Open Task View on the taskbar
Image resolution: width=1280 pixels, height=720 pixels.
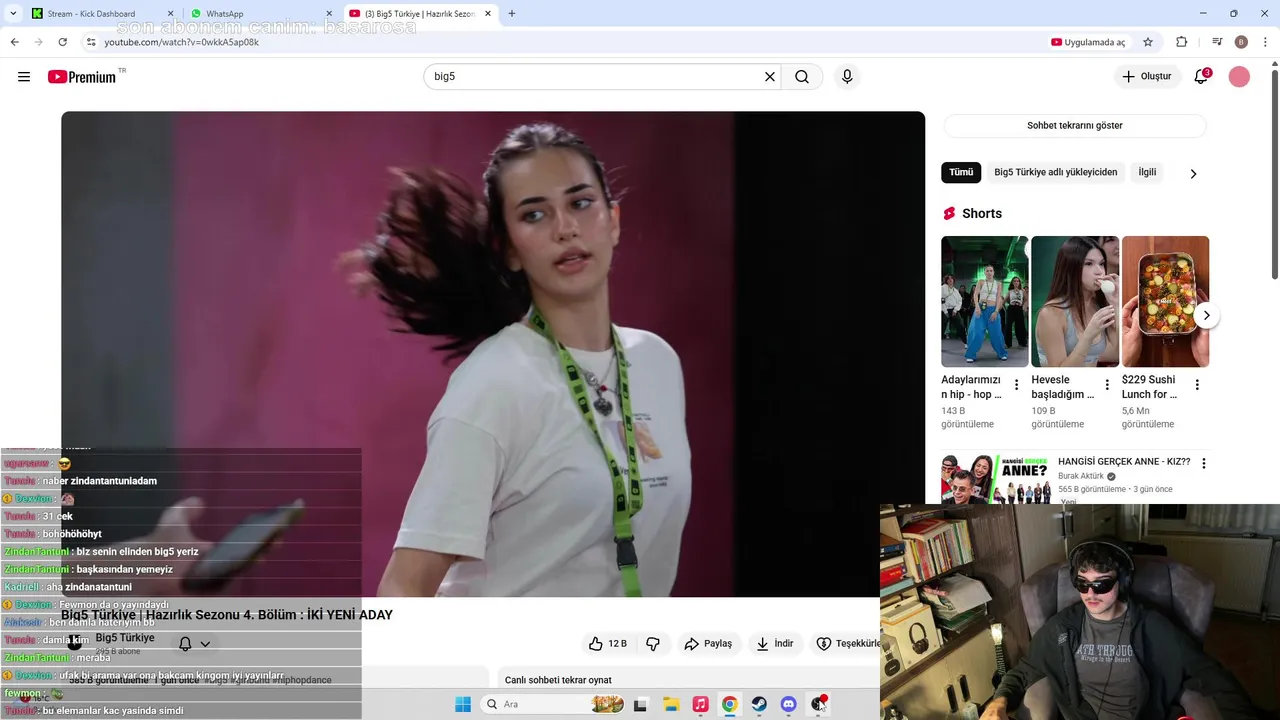(640, 704)
